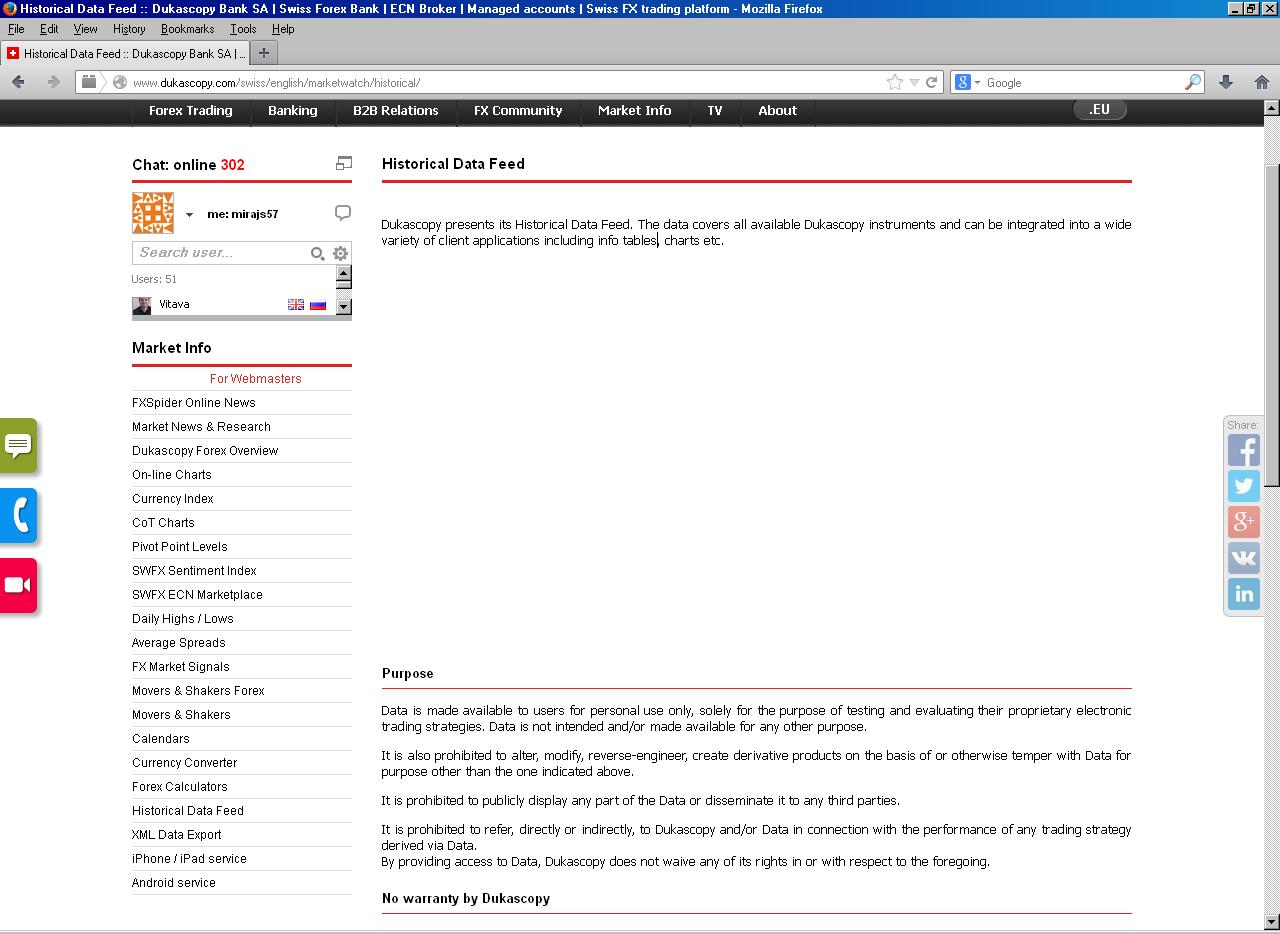Click the English flag next to Vitava
The height and width of the screenshot is (934, 1280).
pos(296,304)
